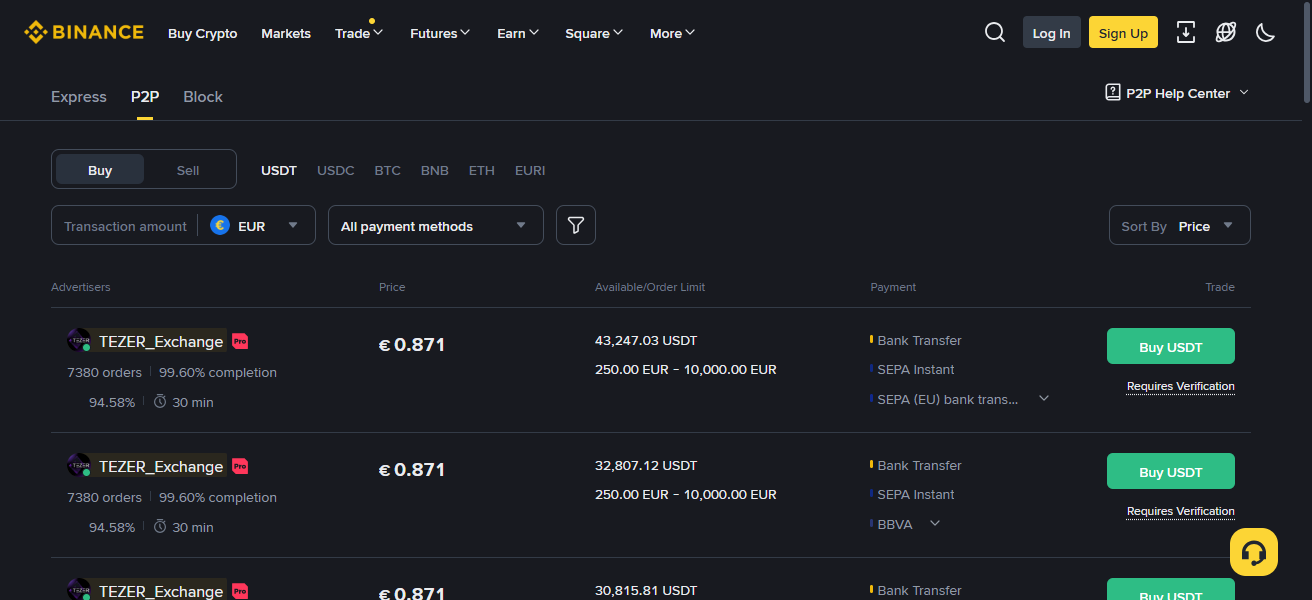Select the EURI coin tab
Viewport: 1312px width, 600px height.
(530, 170)
